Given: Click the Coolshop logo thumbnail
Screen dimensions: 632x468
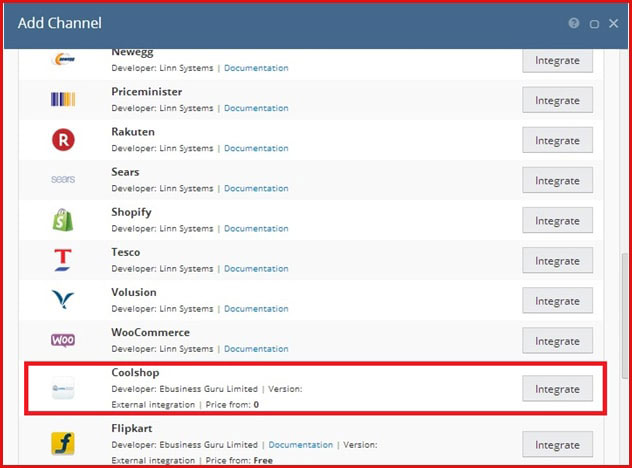Looking at the screenshot, I should point(63,388).
